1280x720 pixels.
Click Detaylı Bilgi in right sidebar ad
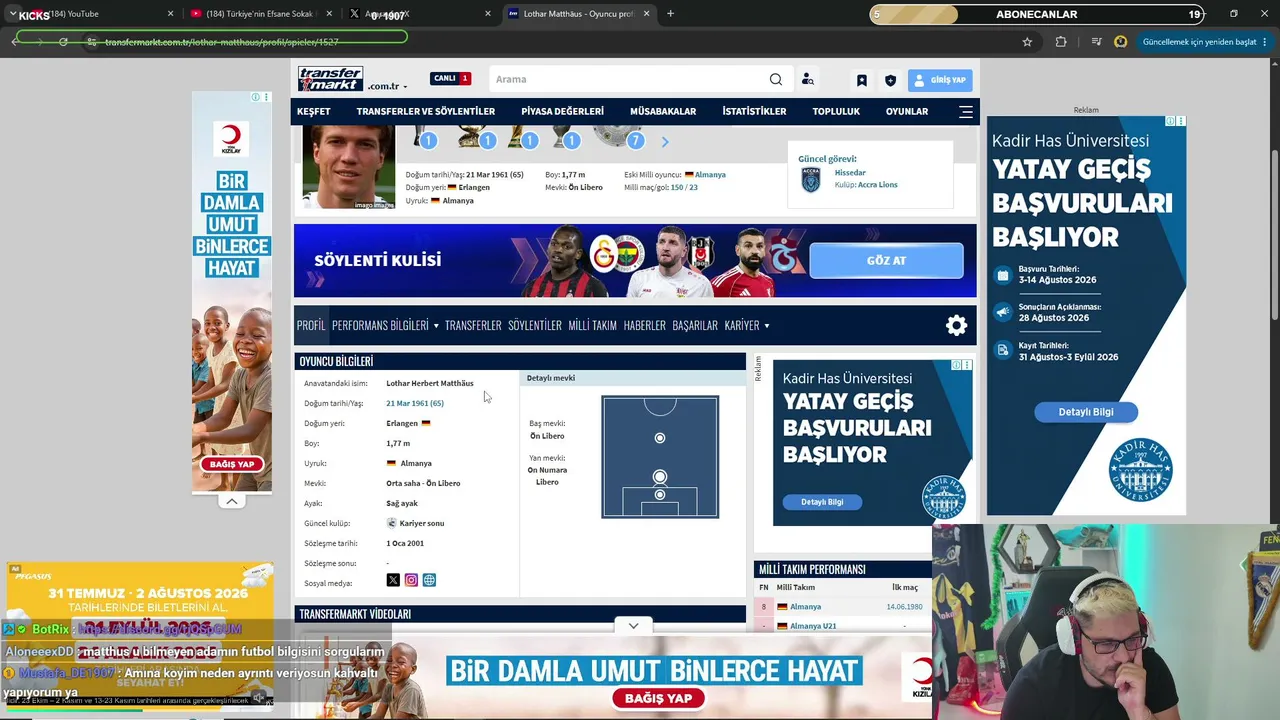(x=1086, y=412)
